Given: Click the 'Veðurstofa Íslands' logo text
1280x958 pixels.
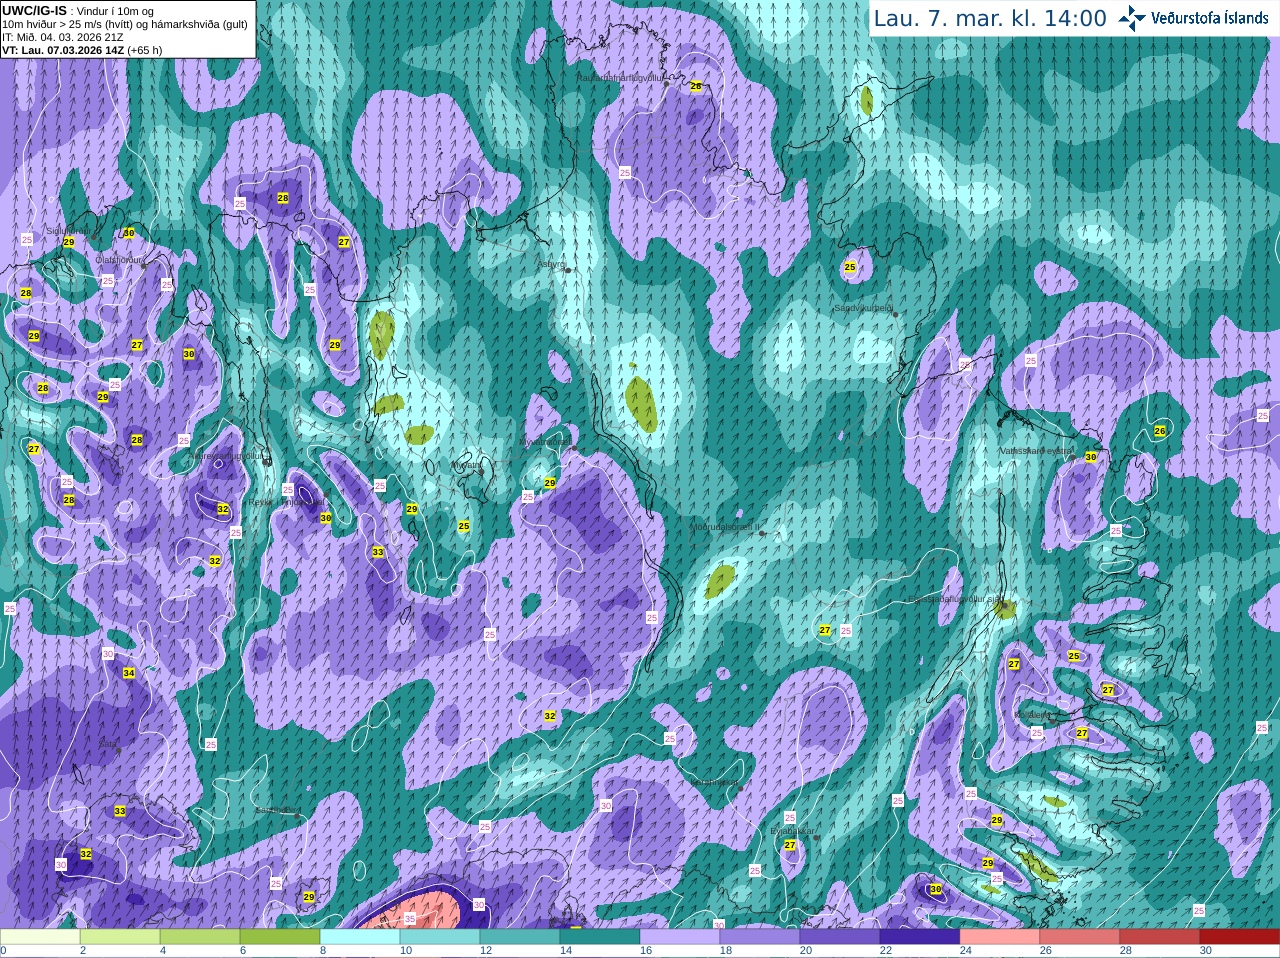Looking at the screenshot, I should [1210, 18].
